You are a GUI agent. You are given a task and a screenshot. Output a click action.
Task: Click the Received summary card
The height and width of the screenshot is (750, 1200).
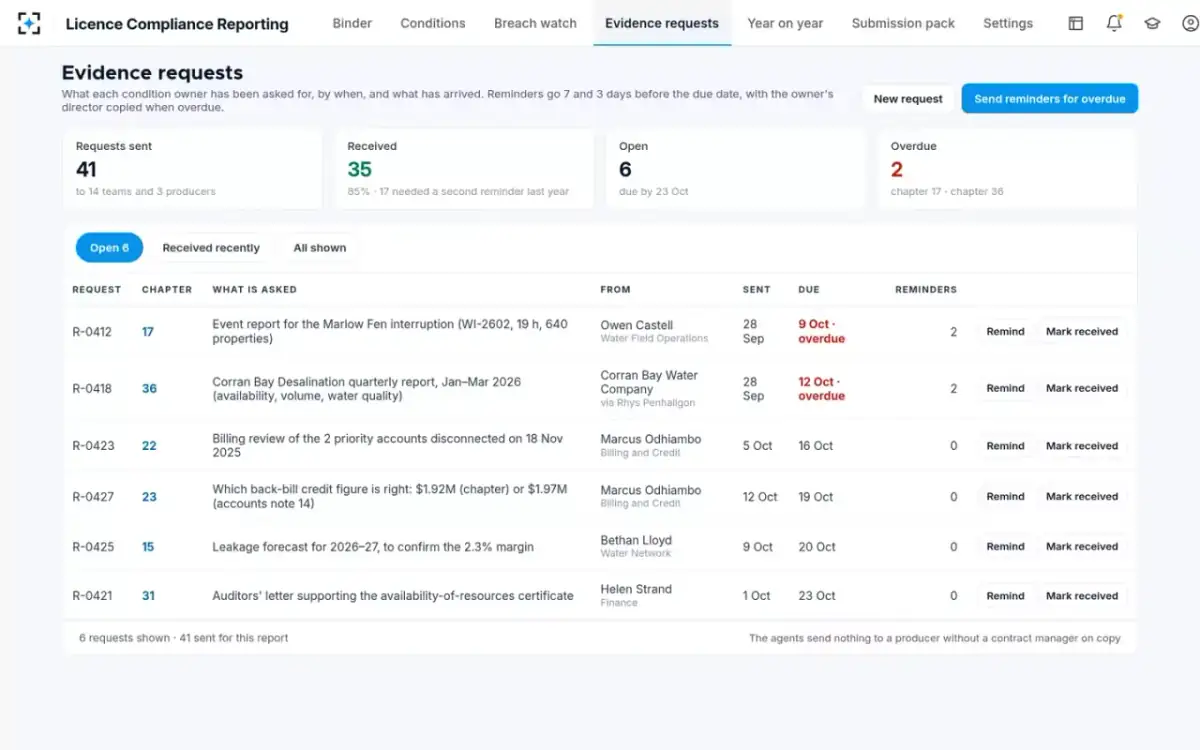pos(463,169)
